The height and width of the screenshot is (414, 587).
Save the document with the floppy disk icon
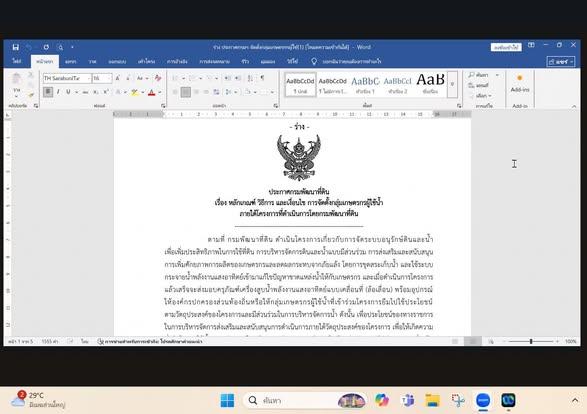click(16, 47)
